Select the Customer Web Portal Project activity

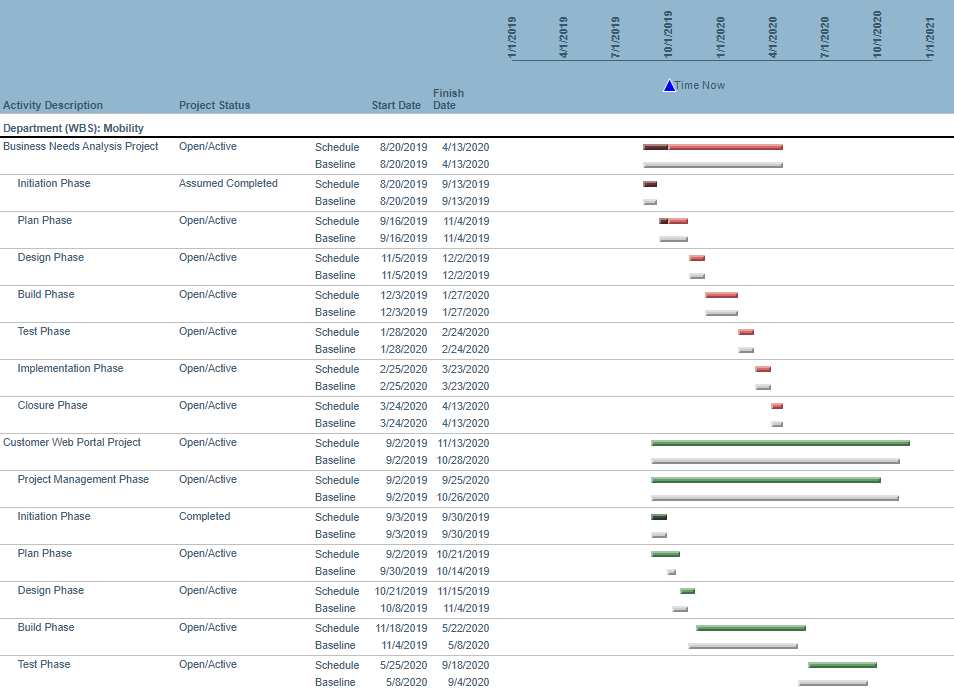[72, 443]
